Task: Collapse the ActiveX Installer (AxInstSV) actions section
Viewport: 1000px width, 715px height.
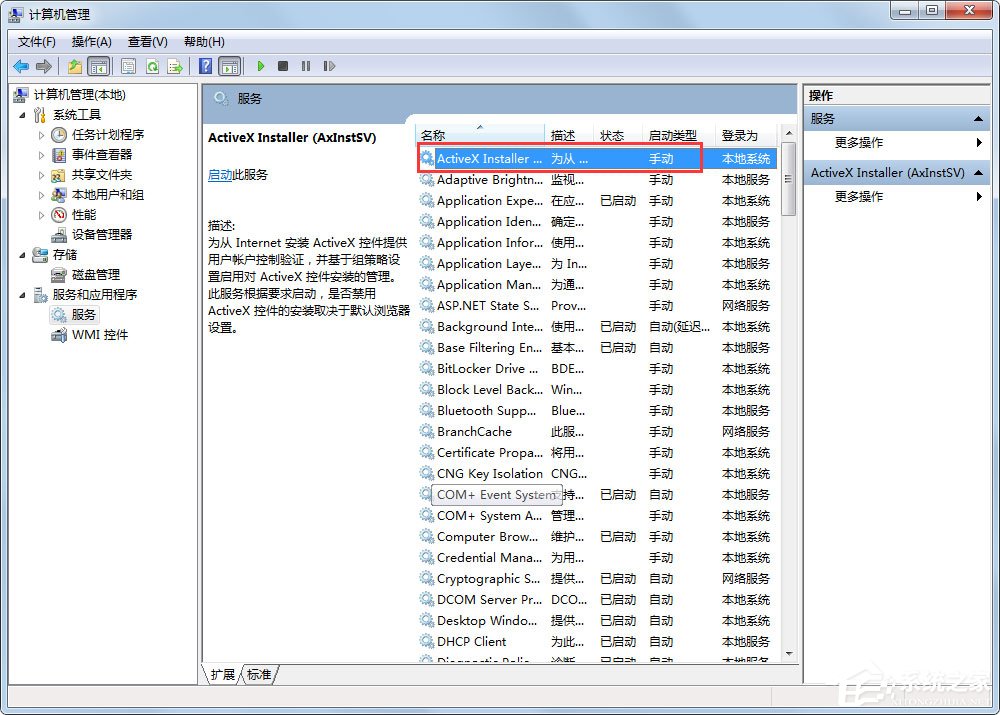Action: 977,172
